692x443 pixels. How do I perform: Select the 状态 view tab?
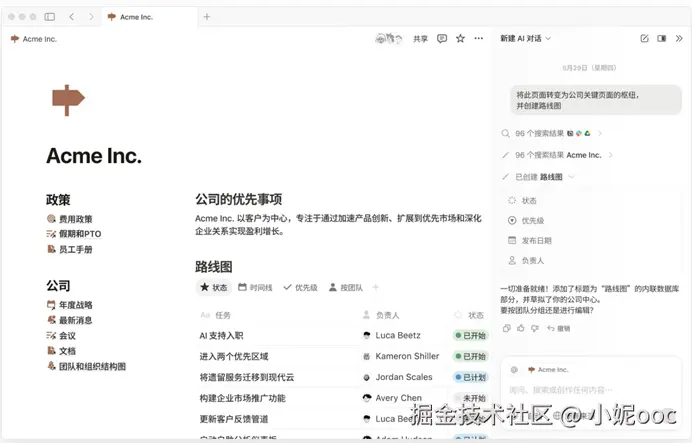coord(214,287)
